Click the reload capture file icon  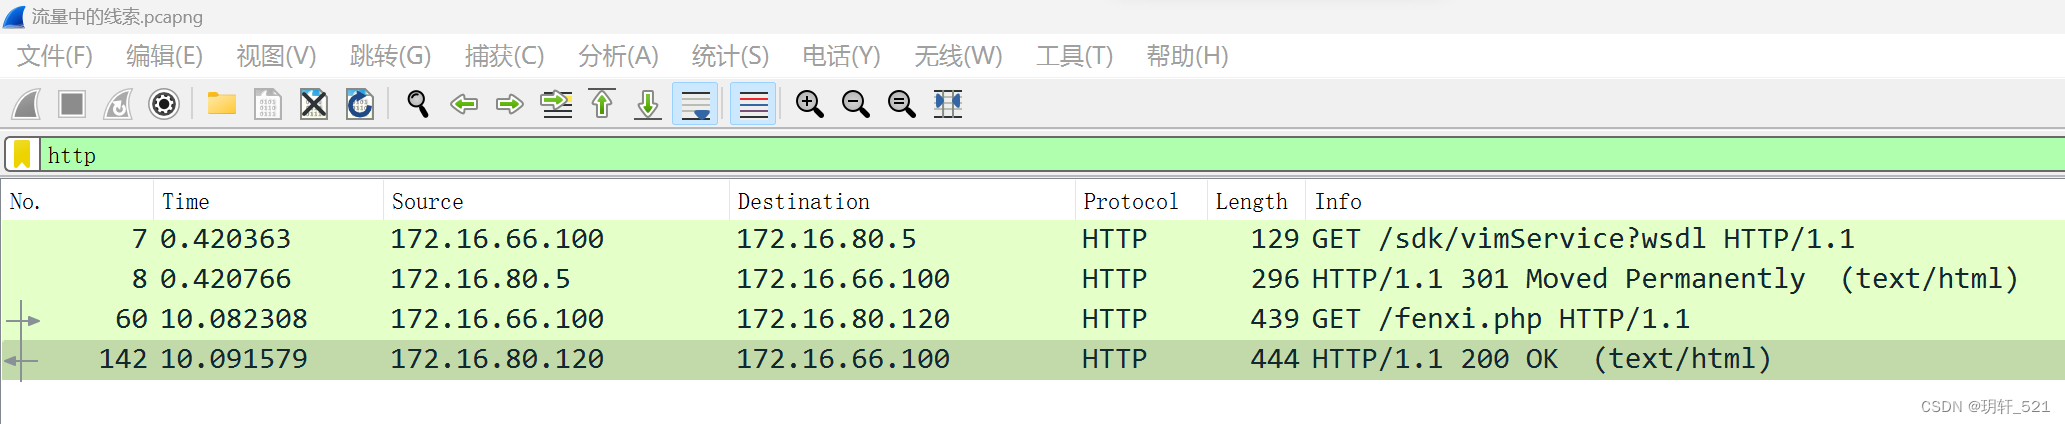coord(360,104)
